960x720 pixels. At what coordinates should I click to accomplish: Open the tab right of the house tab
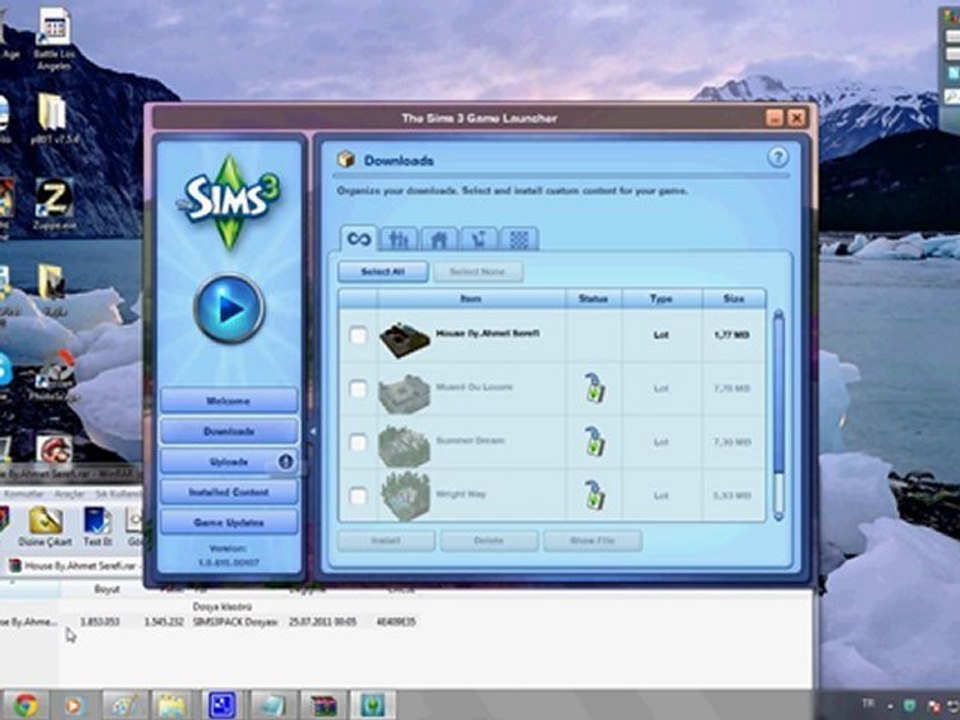tap(479, 239)
